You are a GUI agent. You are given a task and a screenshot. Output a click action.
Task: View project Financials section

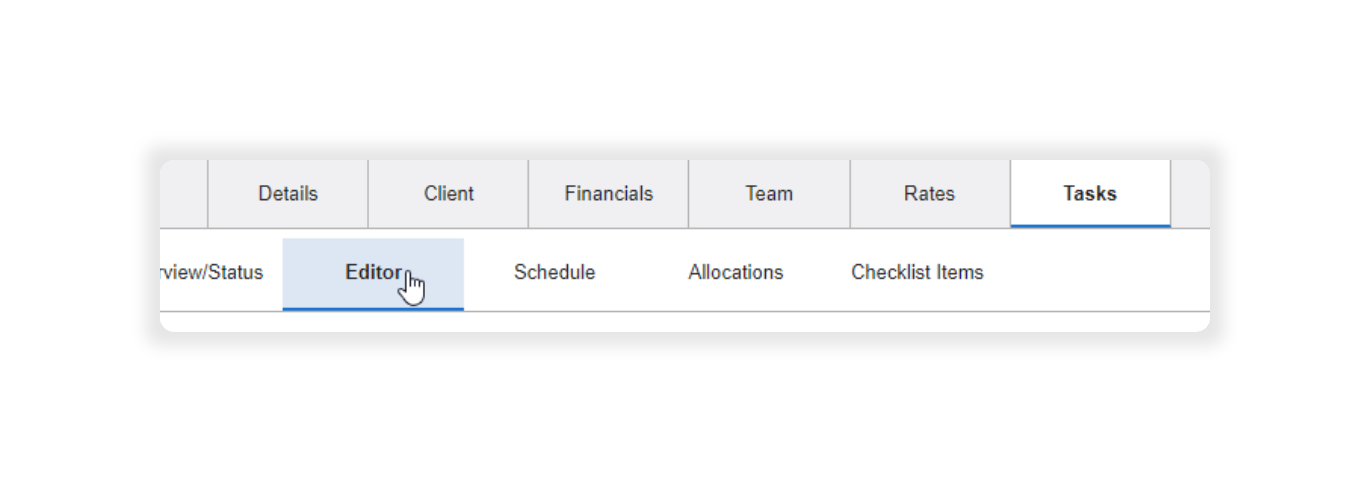pos(608,194)
